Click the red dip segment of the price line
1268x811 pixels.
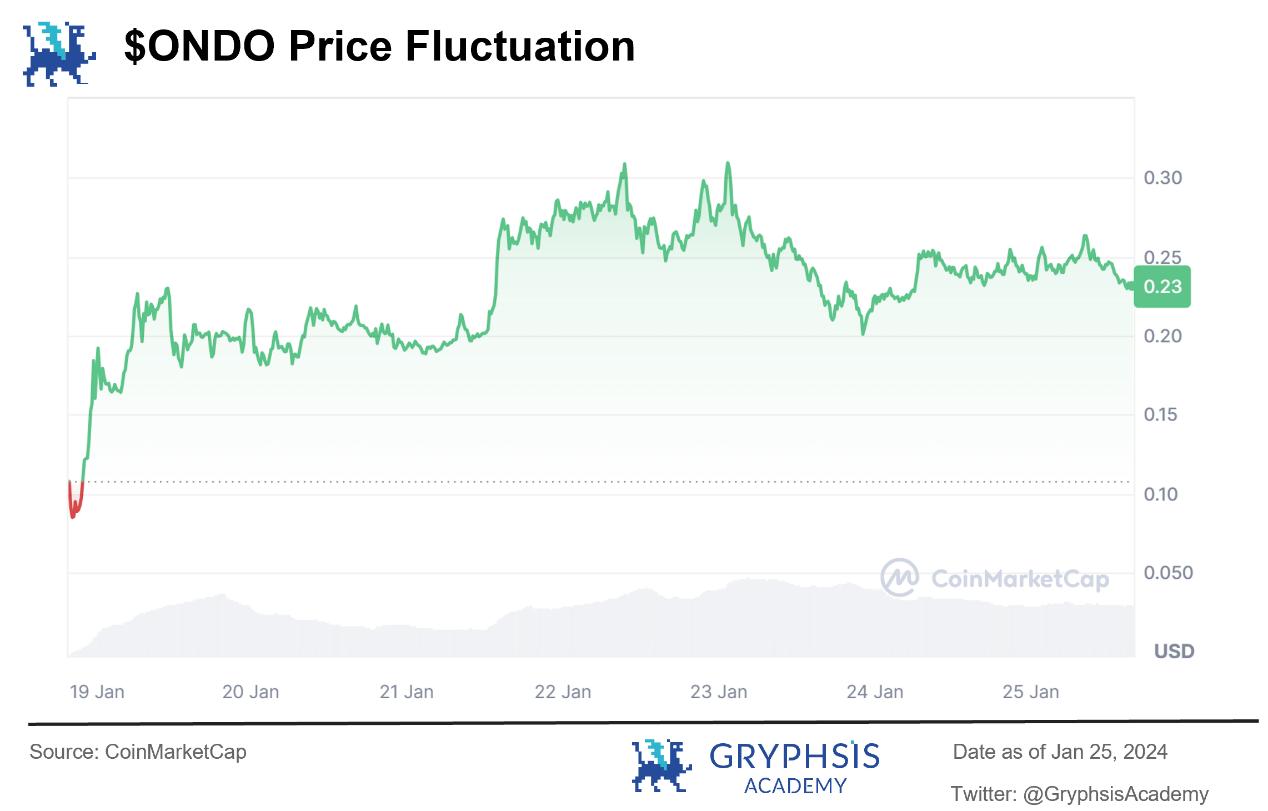coord(74,503)
